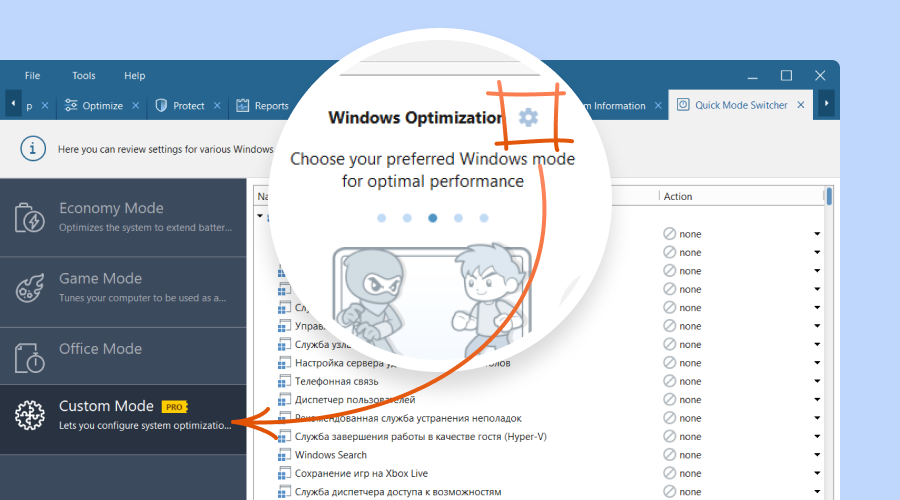Click the Xbox Live save service icon

pyautogui.click(x=284, y=474)
